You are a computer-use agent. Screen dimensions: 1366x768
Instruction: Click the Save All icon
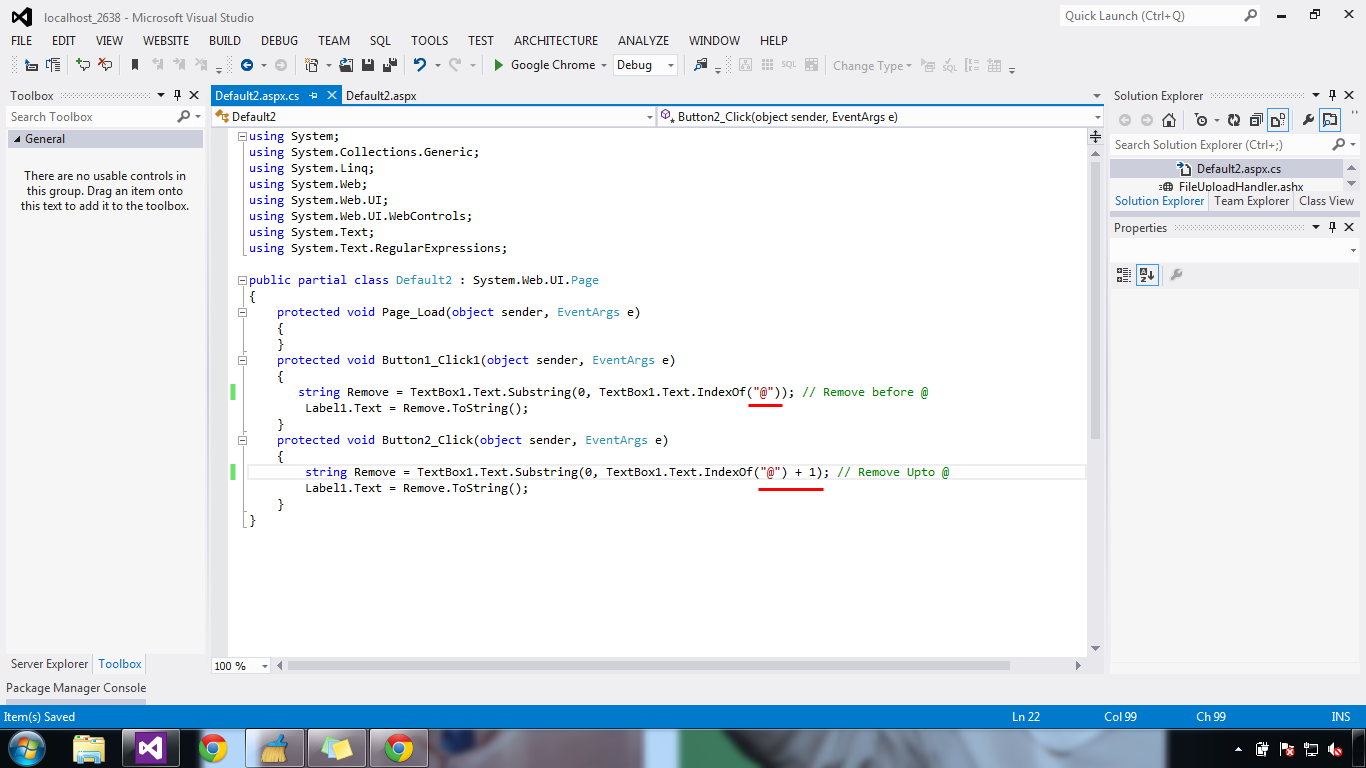(388, 65)
